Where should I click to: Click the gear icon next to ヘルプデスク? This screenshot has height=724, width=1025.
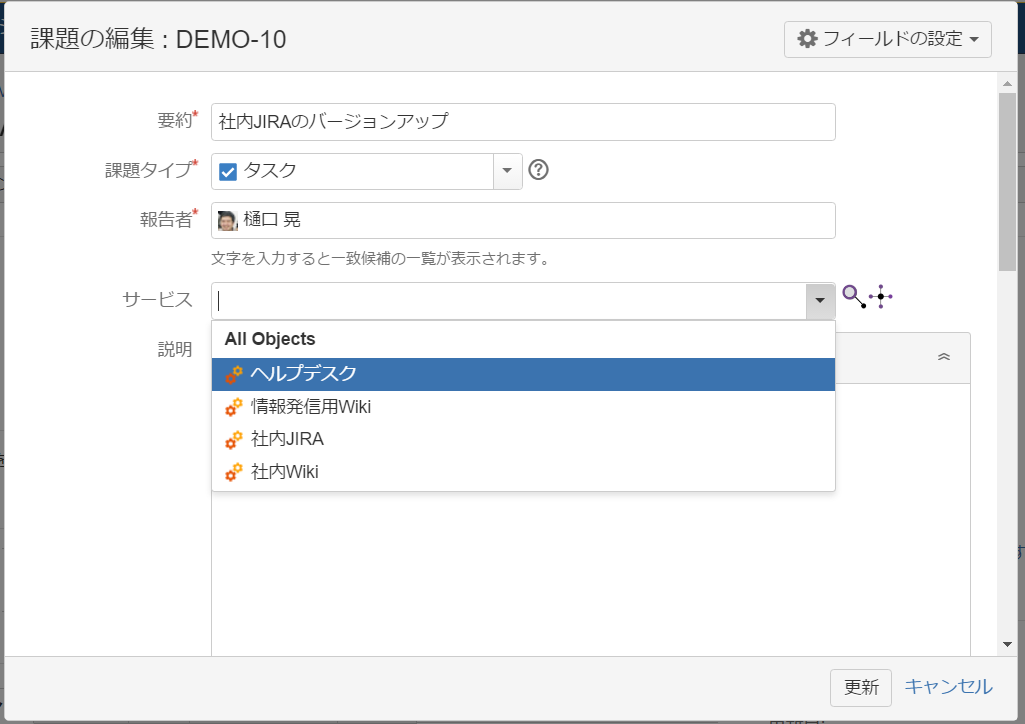coord(233,374)
